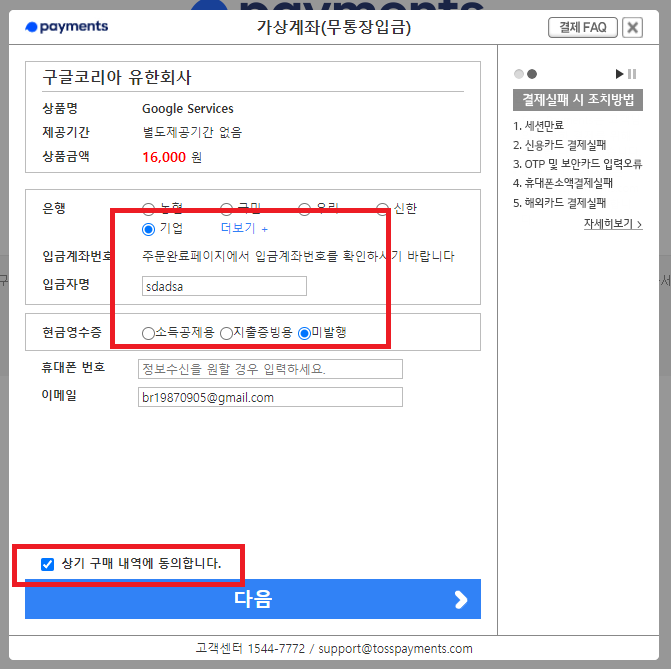Click the support@tosspayments.com email text

coord(395,649)
